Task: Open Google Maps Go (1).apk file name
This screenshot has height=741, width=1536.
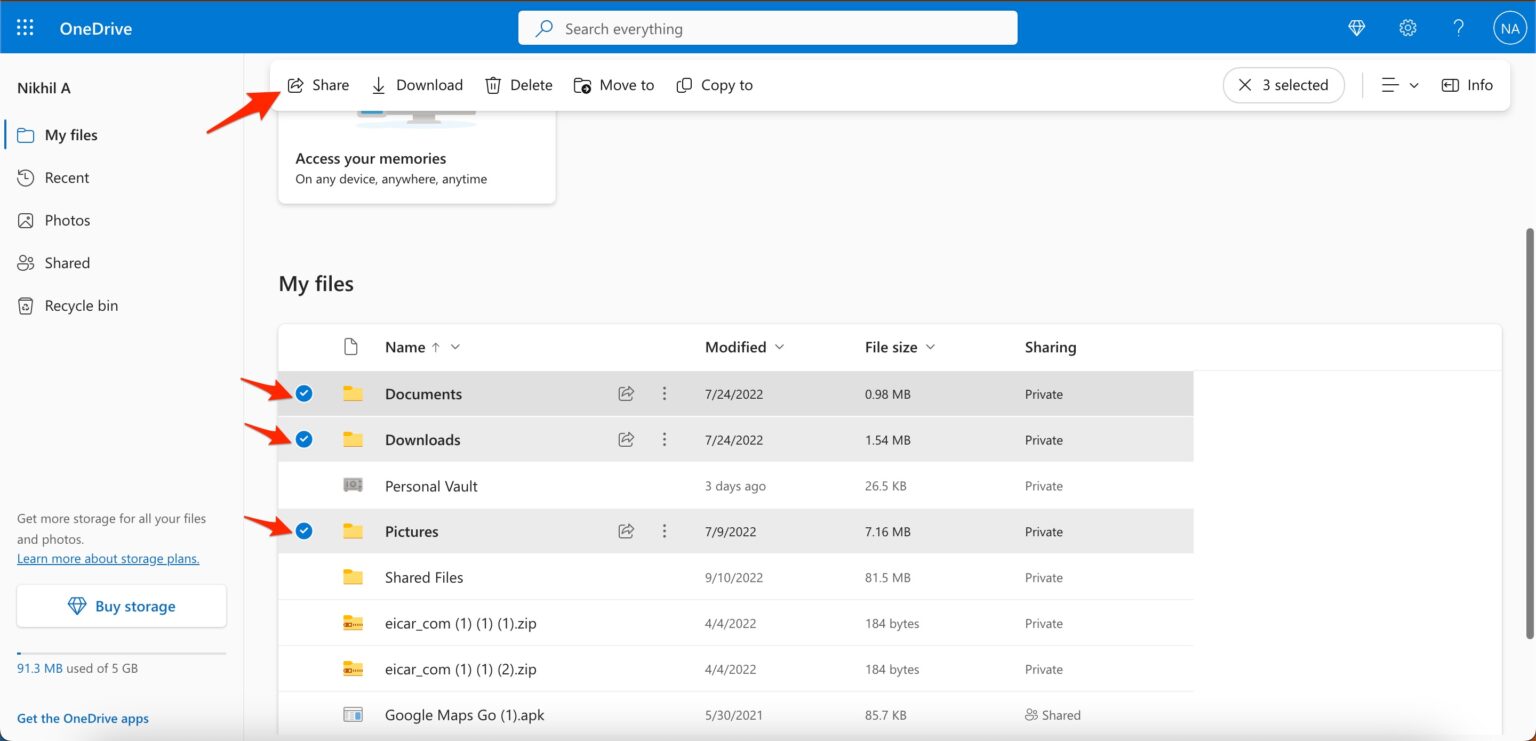Action: pyautogui.click(x=464, y=715)
